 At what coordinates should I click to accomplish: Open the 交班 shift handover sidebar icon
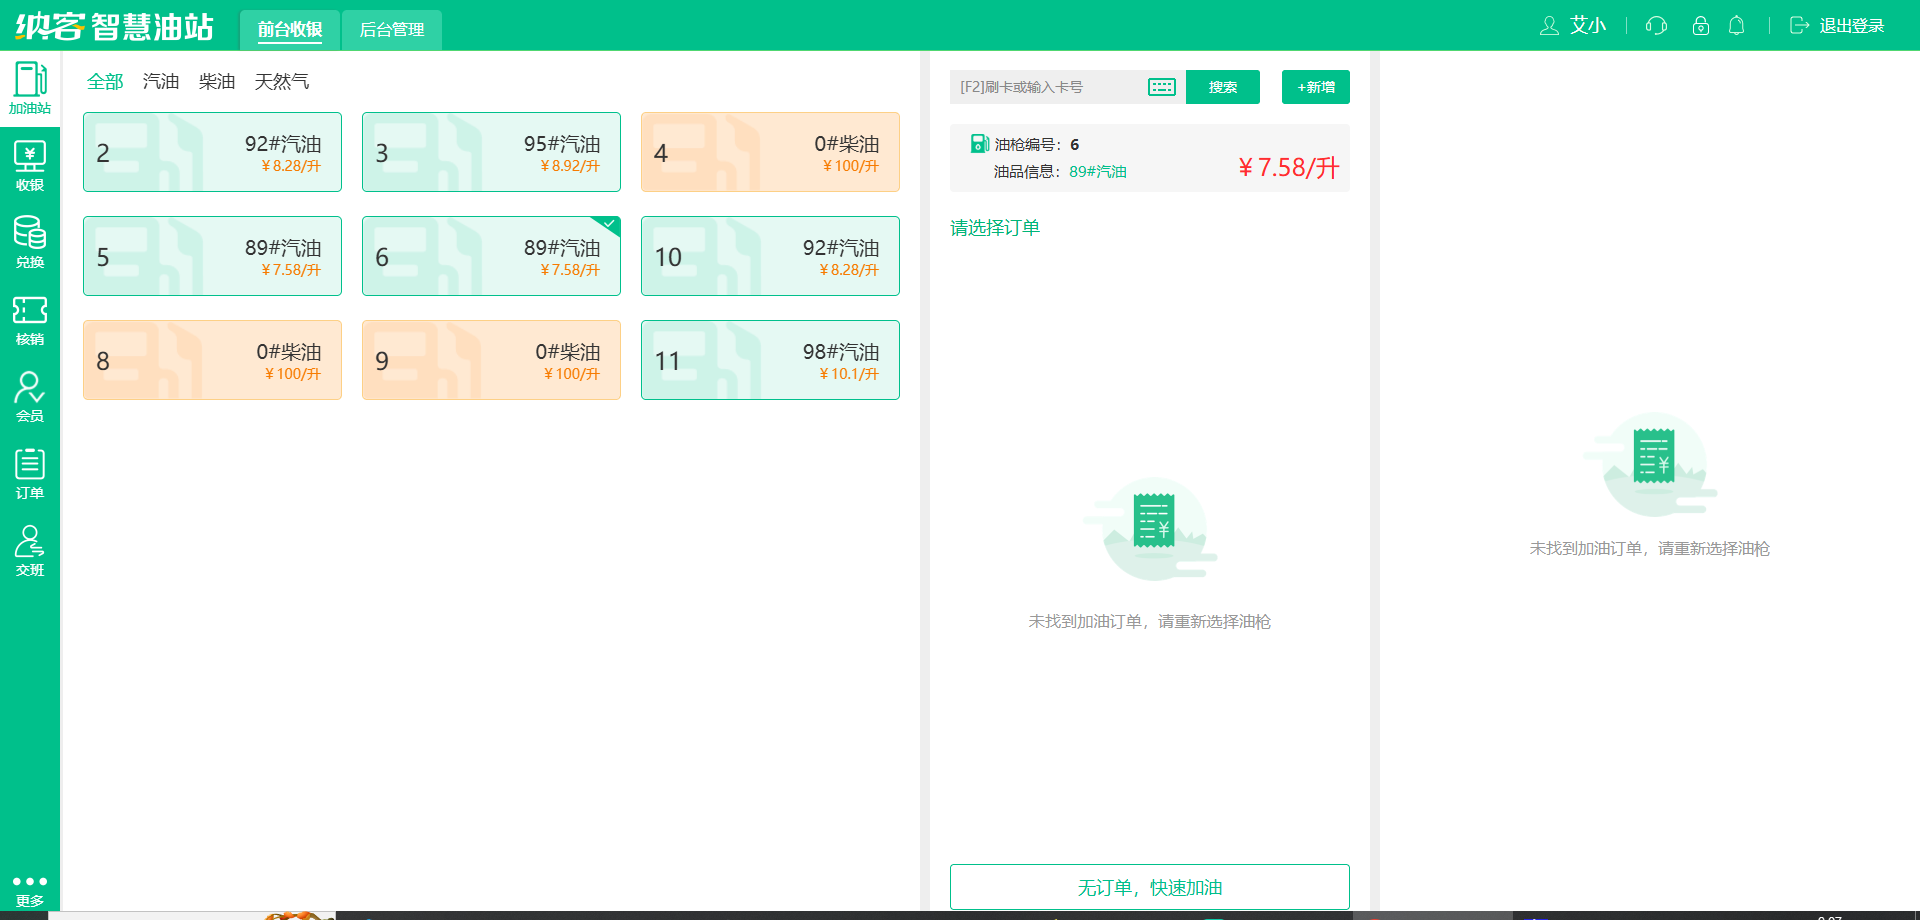30,551
